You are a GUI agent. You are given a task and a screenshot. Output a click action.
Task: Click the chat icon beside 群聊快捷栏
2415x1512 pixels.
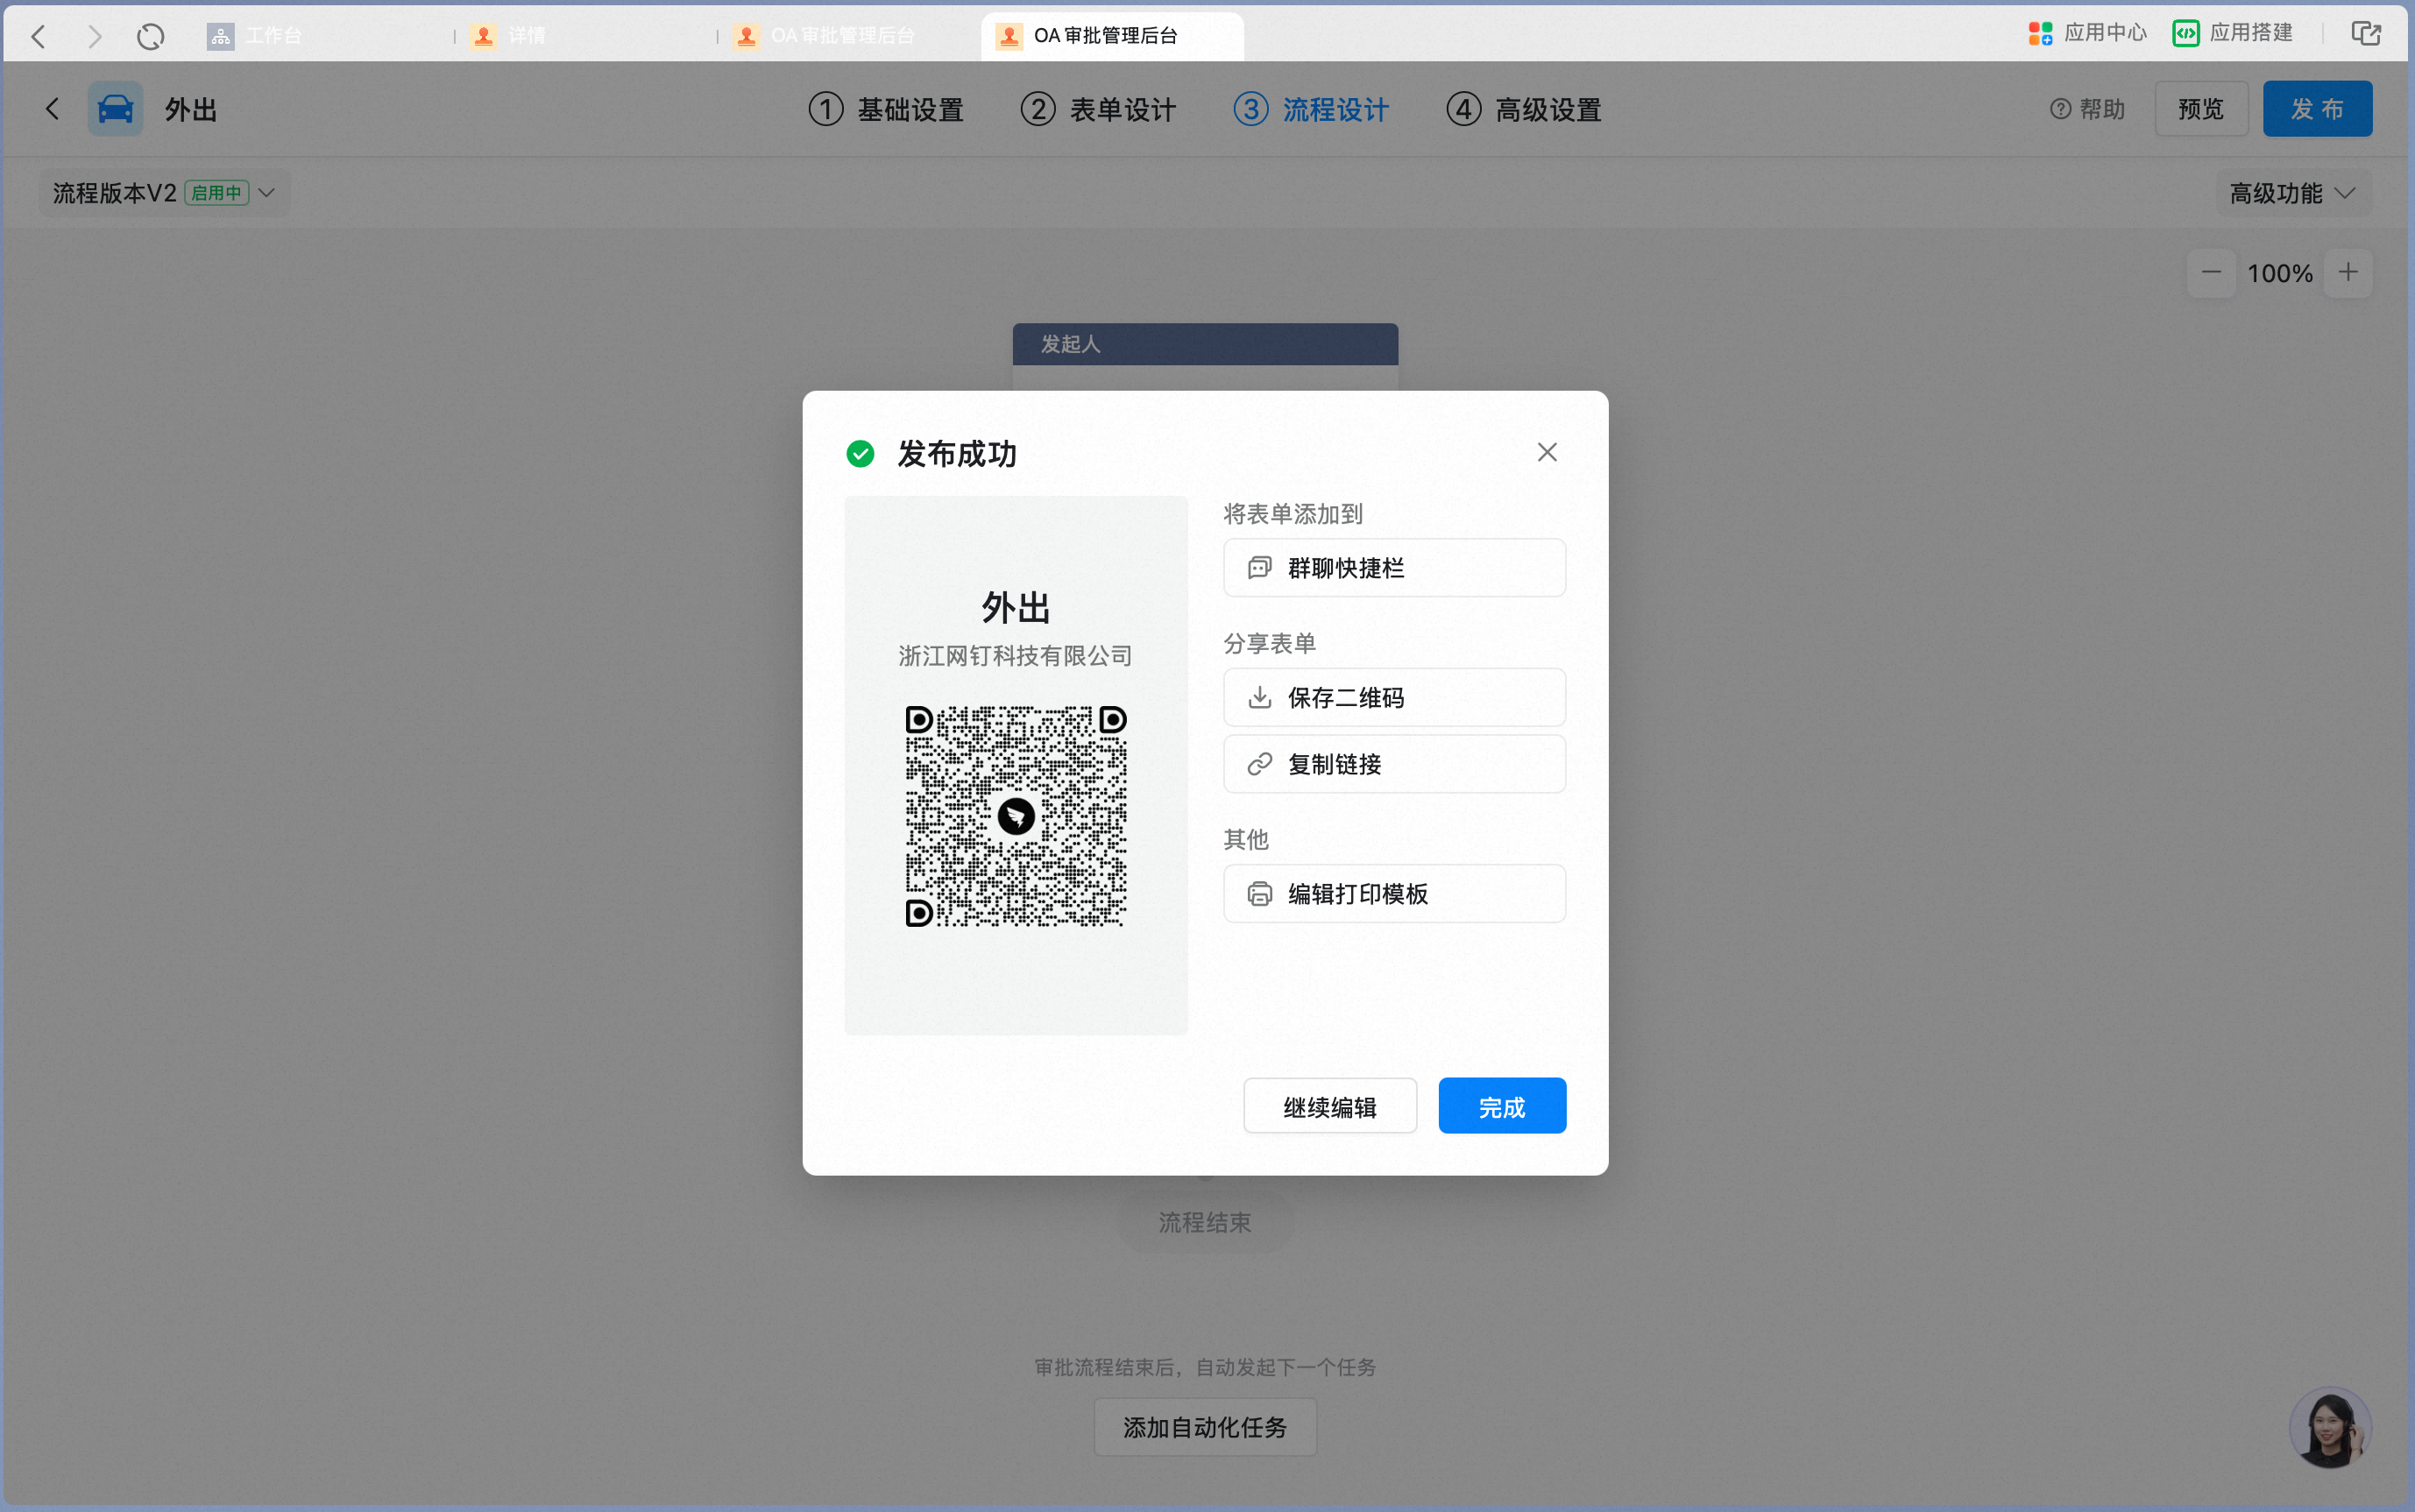click(1260, 568)
